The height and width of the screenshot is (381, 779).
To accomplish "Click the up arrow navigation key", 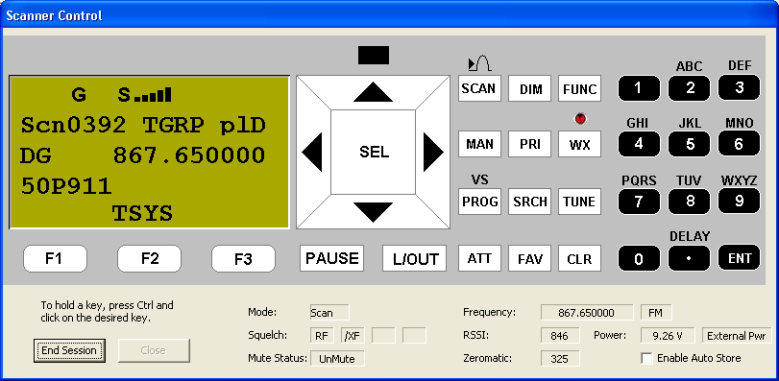I will 373,92.
